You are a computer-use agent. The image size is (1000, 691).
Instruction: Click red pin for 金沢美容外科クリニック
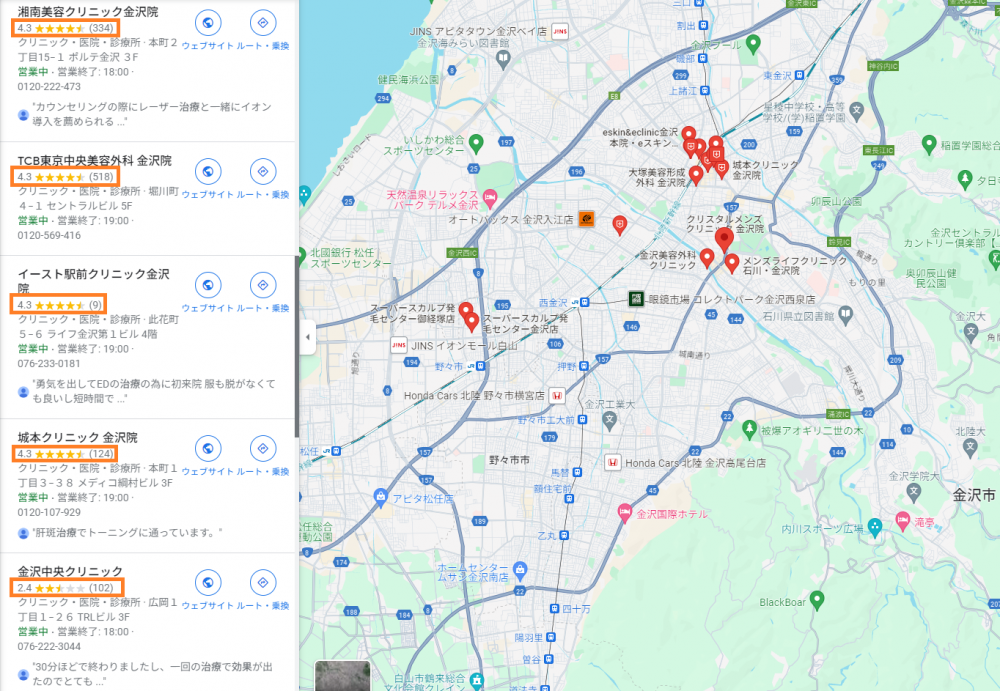[707, 258]
